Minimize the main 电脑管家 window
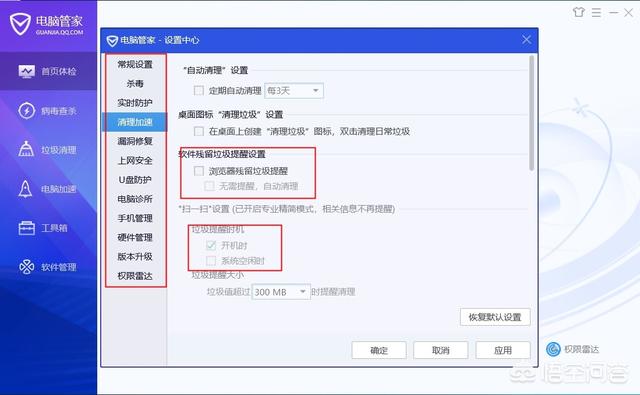Image resolution: width=640 pixels, height=395 pixels. pos(613,13)
